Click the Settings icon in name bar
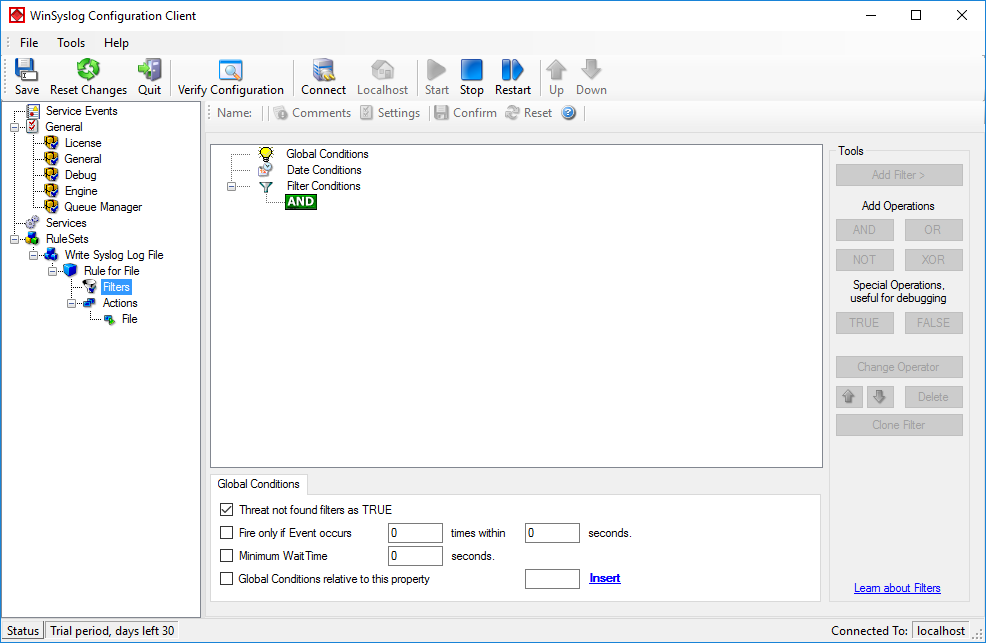 [x=367, y=113]
